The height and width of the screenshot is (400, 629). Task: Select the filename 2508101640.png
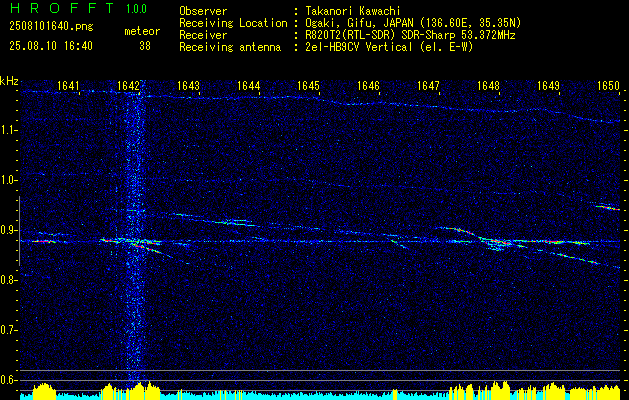tap(51, 27)
